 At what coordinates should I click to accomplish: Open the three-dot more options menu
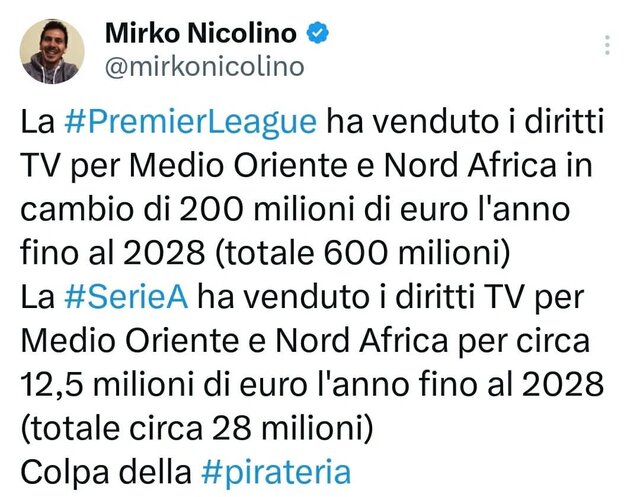pos(607,45)
